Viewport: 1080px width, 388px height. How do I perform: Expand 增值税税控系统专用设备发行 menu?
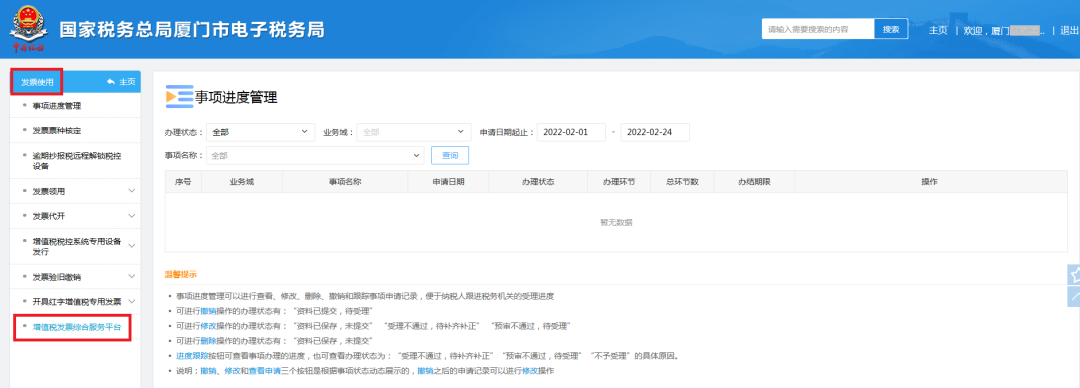pyautogui.click(x=132, y=246)
